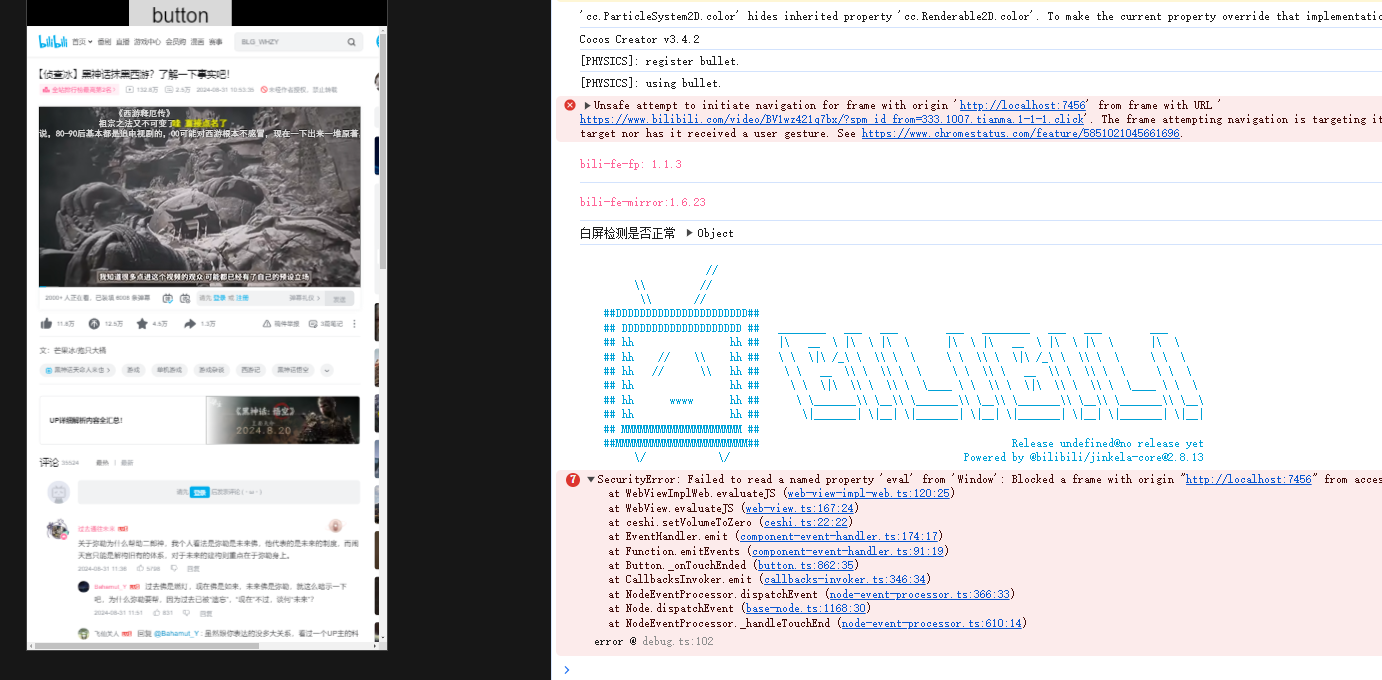Share the video using the arrow icon
Image resolution: width=1382 pixels, height=680 pixels.
pyautogui.click(x=190, y=324)
